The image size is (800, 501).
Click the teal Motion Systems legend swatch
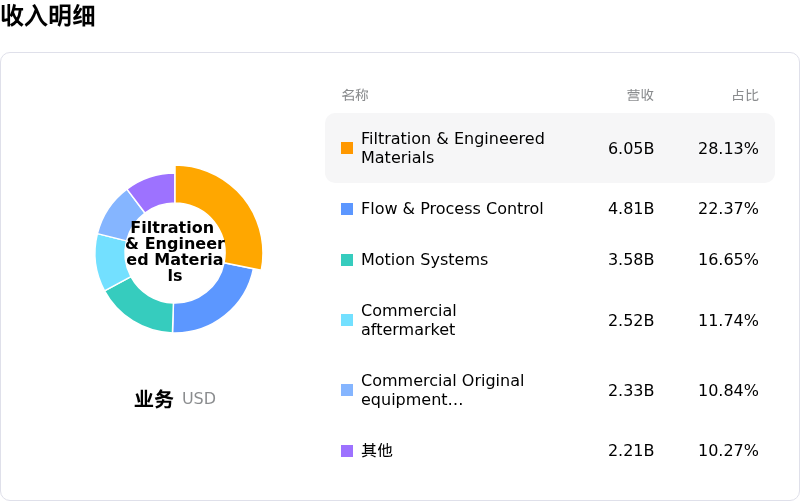[x=347, y=260]
